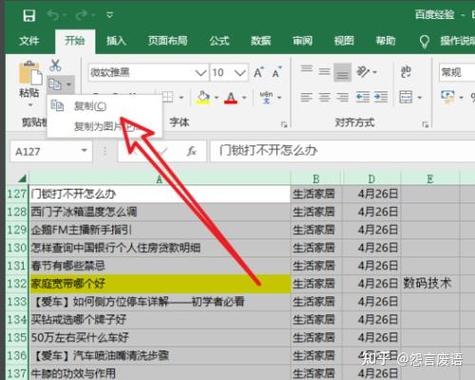Image resolution: width=475 pixels, height=380 pixels.
Task: Open the Merge & Center dropdown arrow
Action: click(420, 98)
